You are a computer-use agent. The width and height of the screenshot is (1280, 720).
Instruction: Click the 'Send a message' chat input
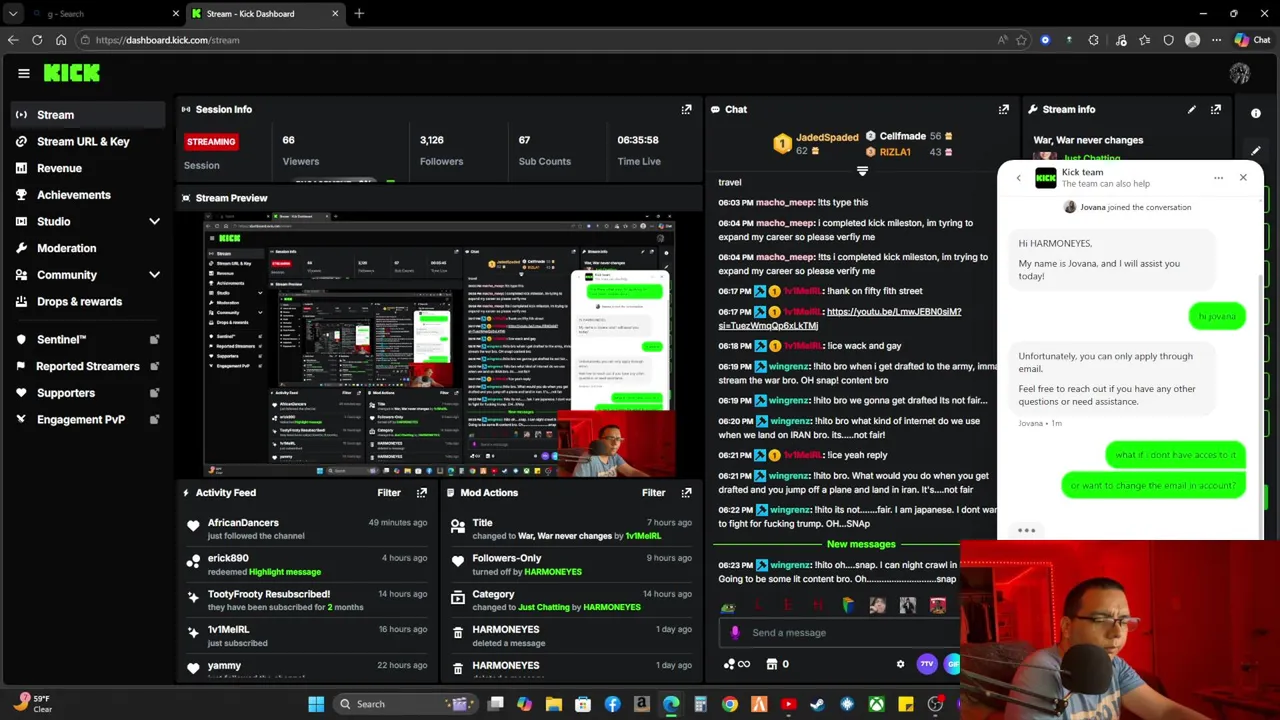click(840, 632)
